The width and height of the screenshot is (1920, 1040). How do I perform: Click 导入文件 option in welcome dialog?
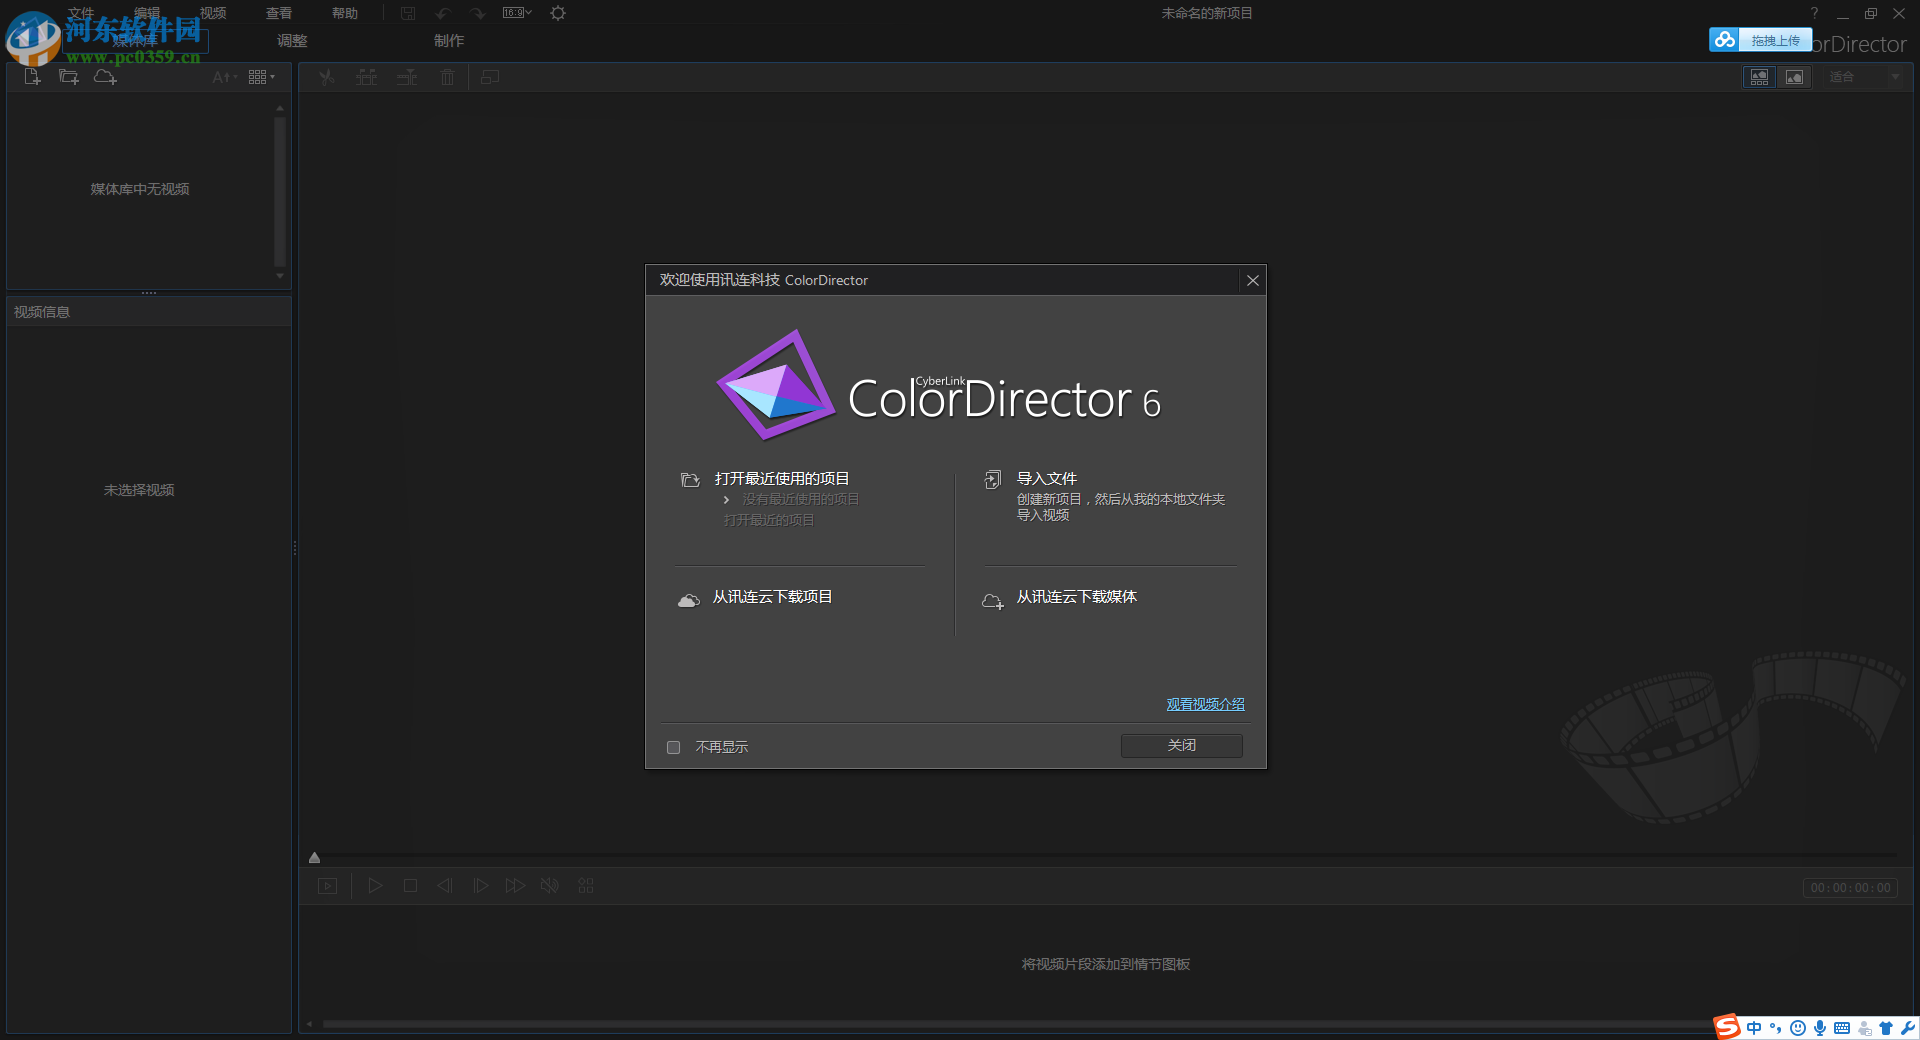click(1047, 479)
